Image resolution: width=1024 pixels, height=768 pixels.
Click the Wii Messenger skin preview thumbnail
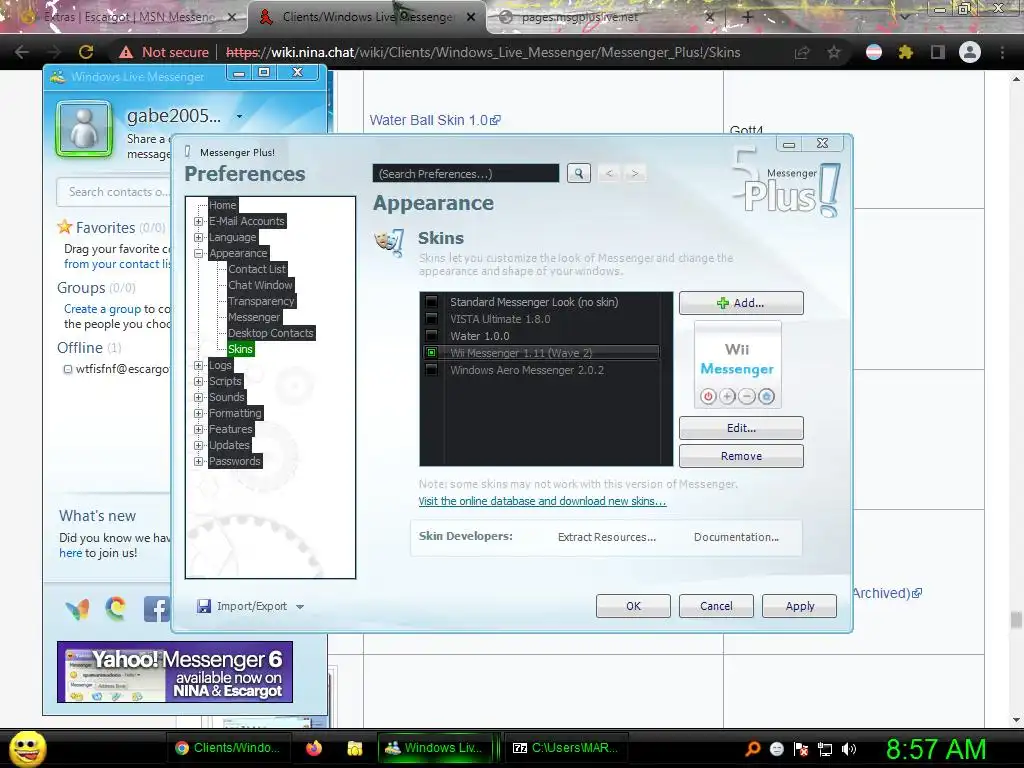[x=737, y=365]
